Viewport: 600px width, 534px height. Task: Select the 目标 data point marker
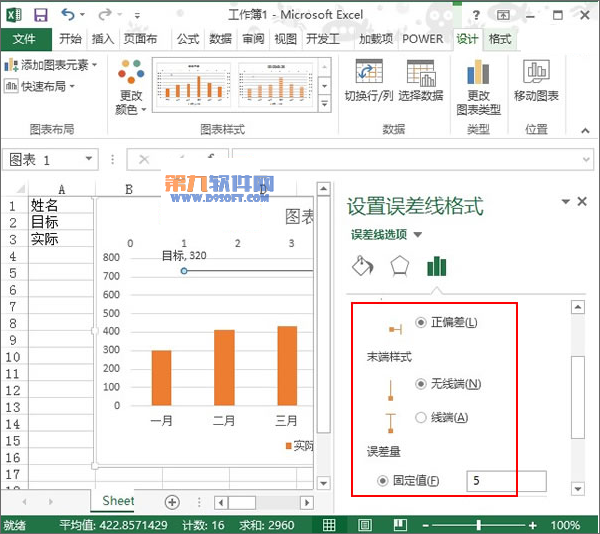(184, 271)
